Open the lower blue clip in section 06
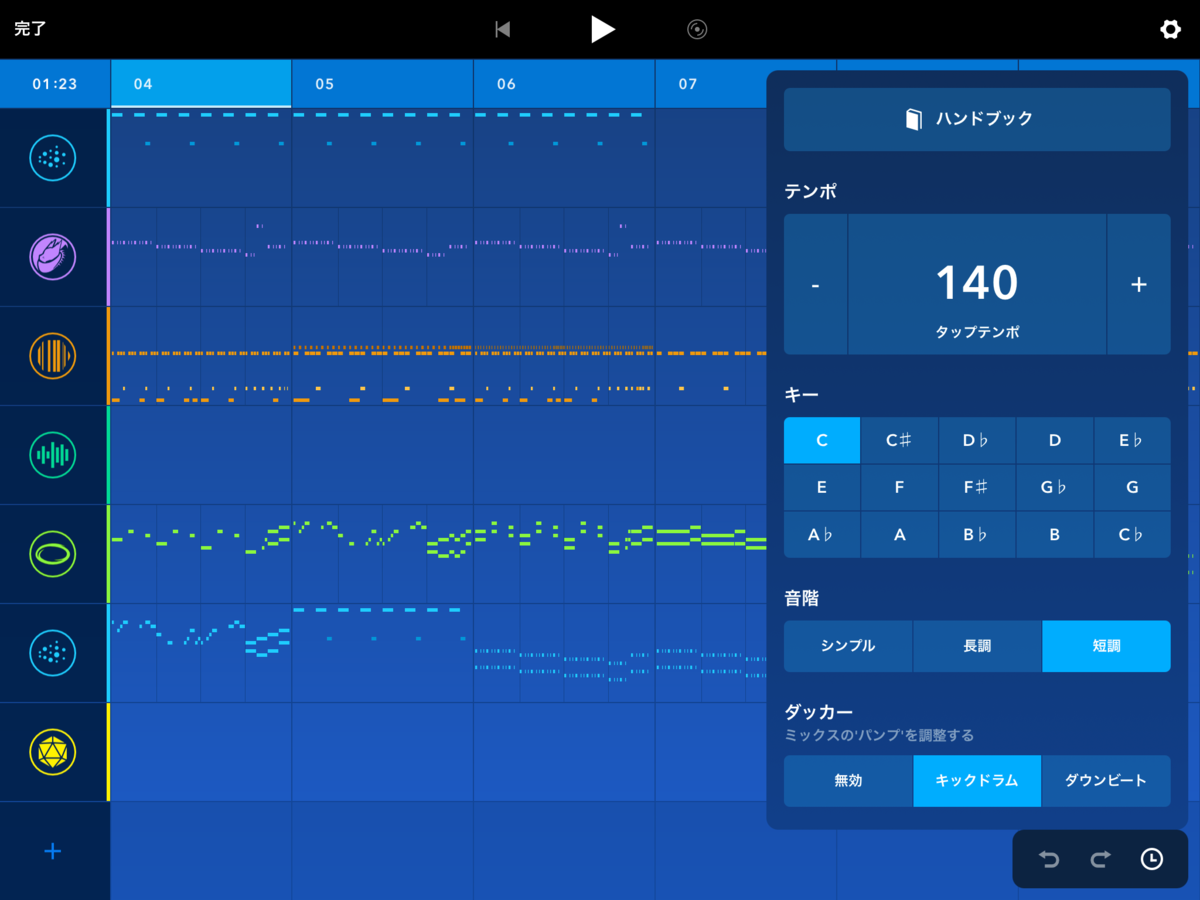The image size is (1200, 900). tap(564, 653)
